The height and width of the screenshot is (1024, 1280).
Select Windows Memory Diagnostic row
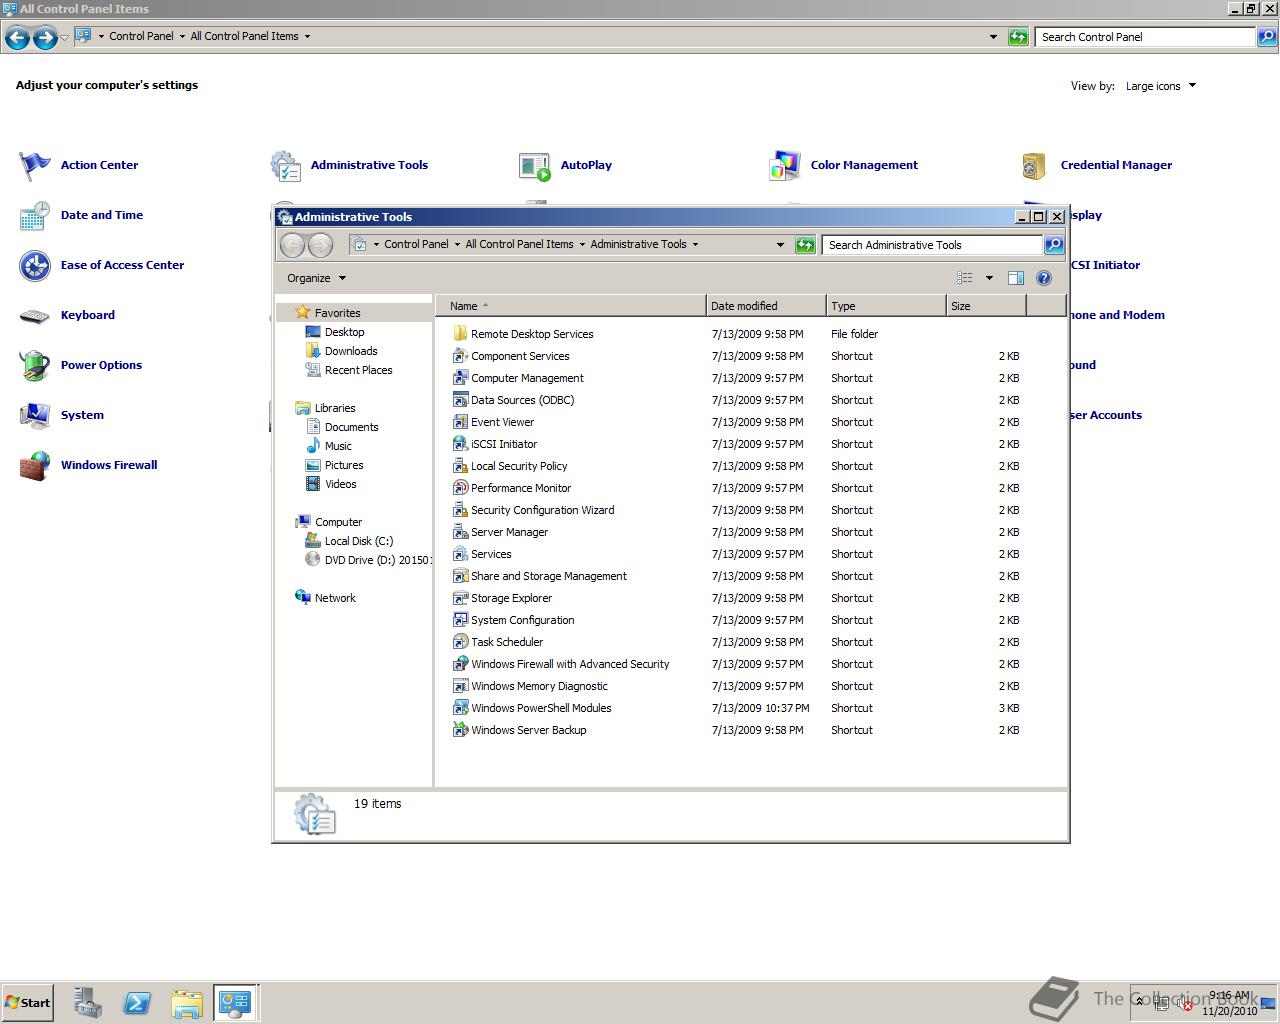coord(736,686)
